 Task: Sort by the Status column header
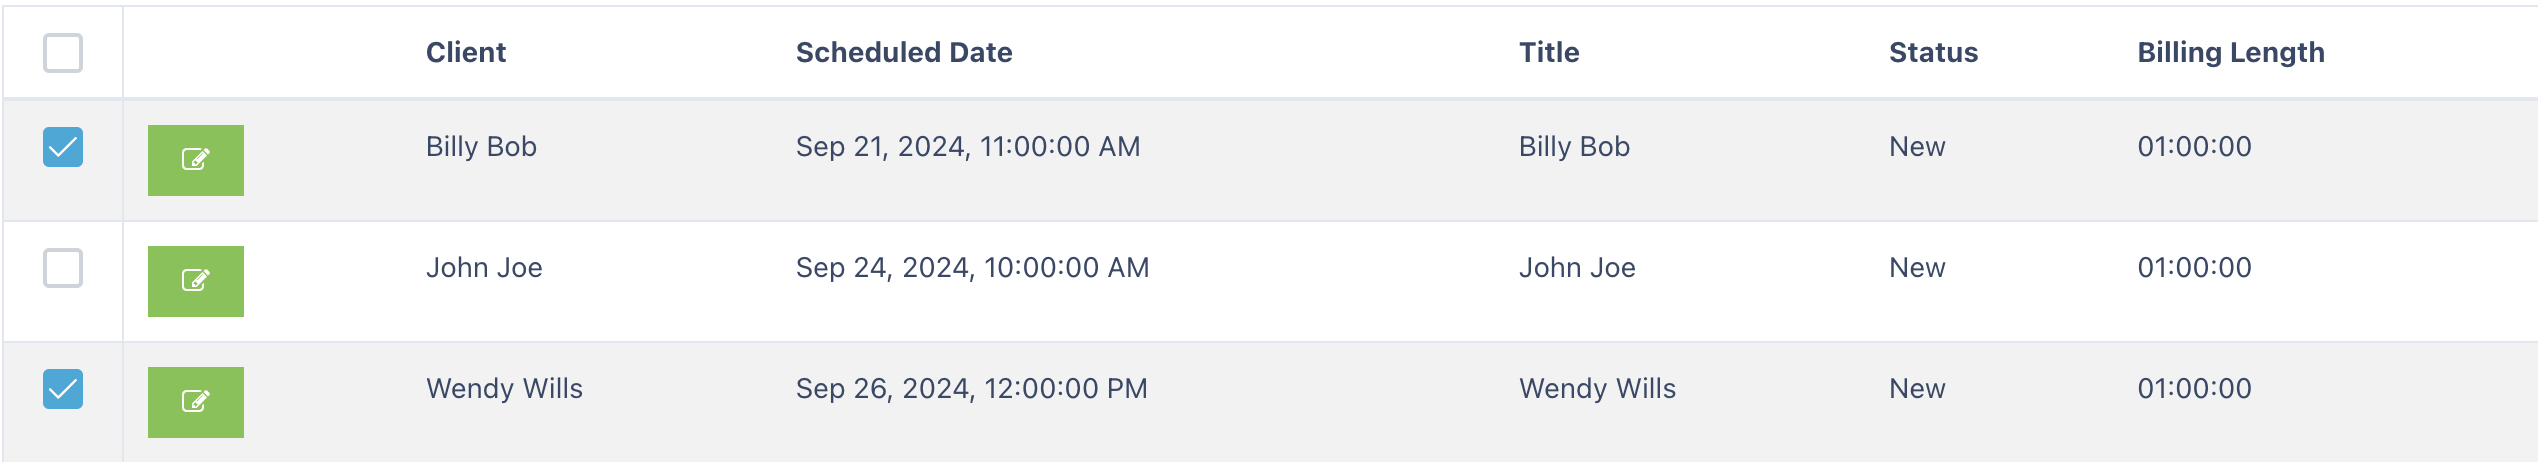[x=1933, y=52]
